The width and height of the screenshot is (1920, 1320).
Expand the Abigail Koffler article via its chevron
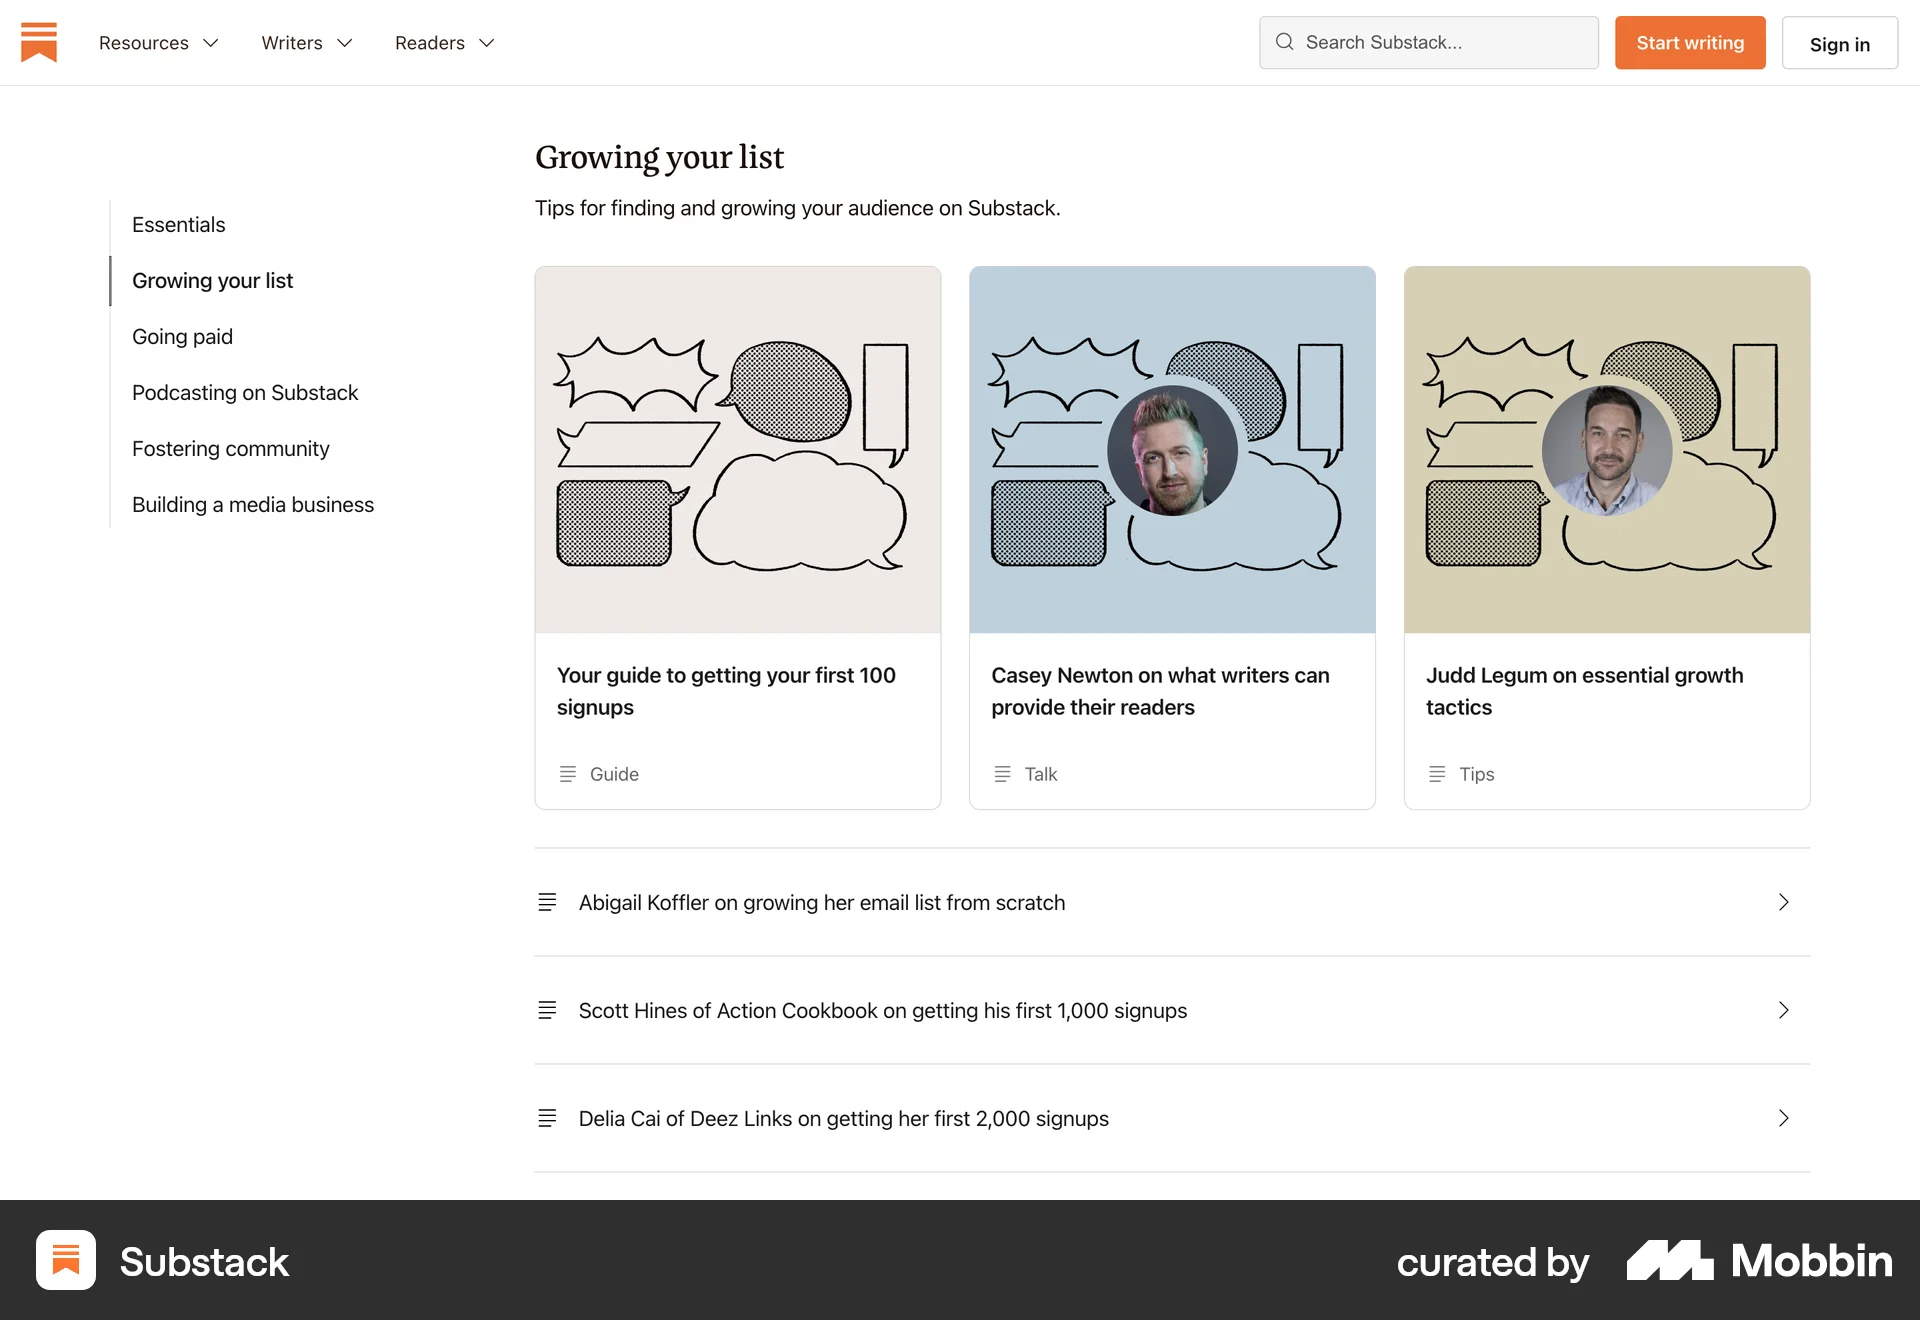1783,902
